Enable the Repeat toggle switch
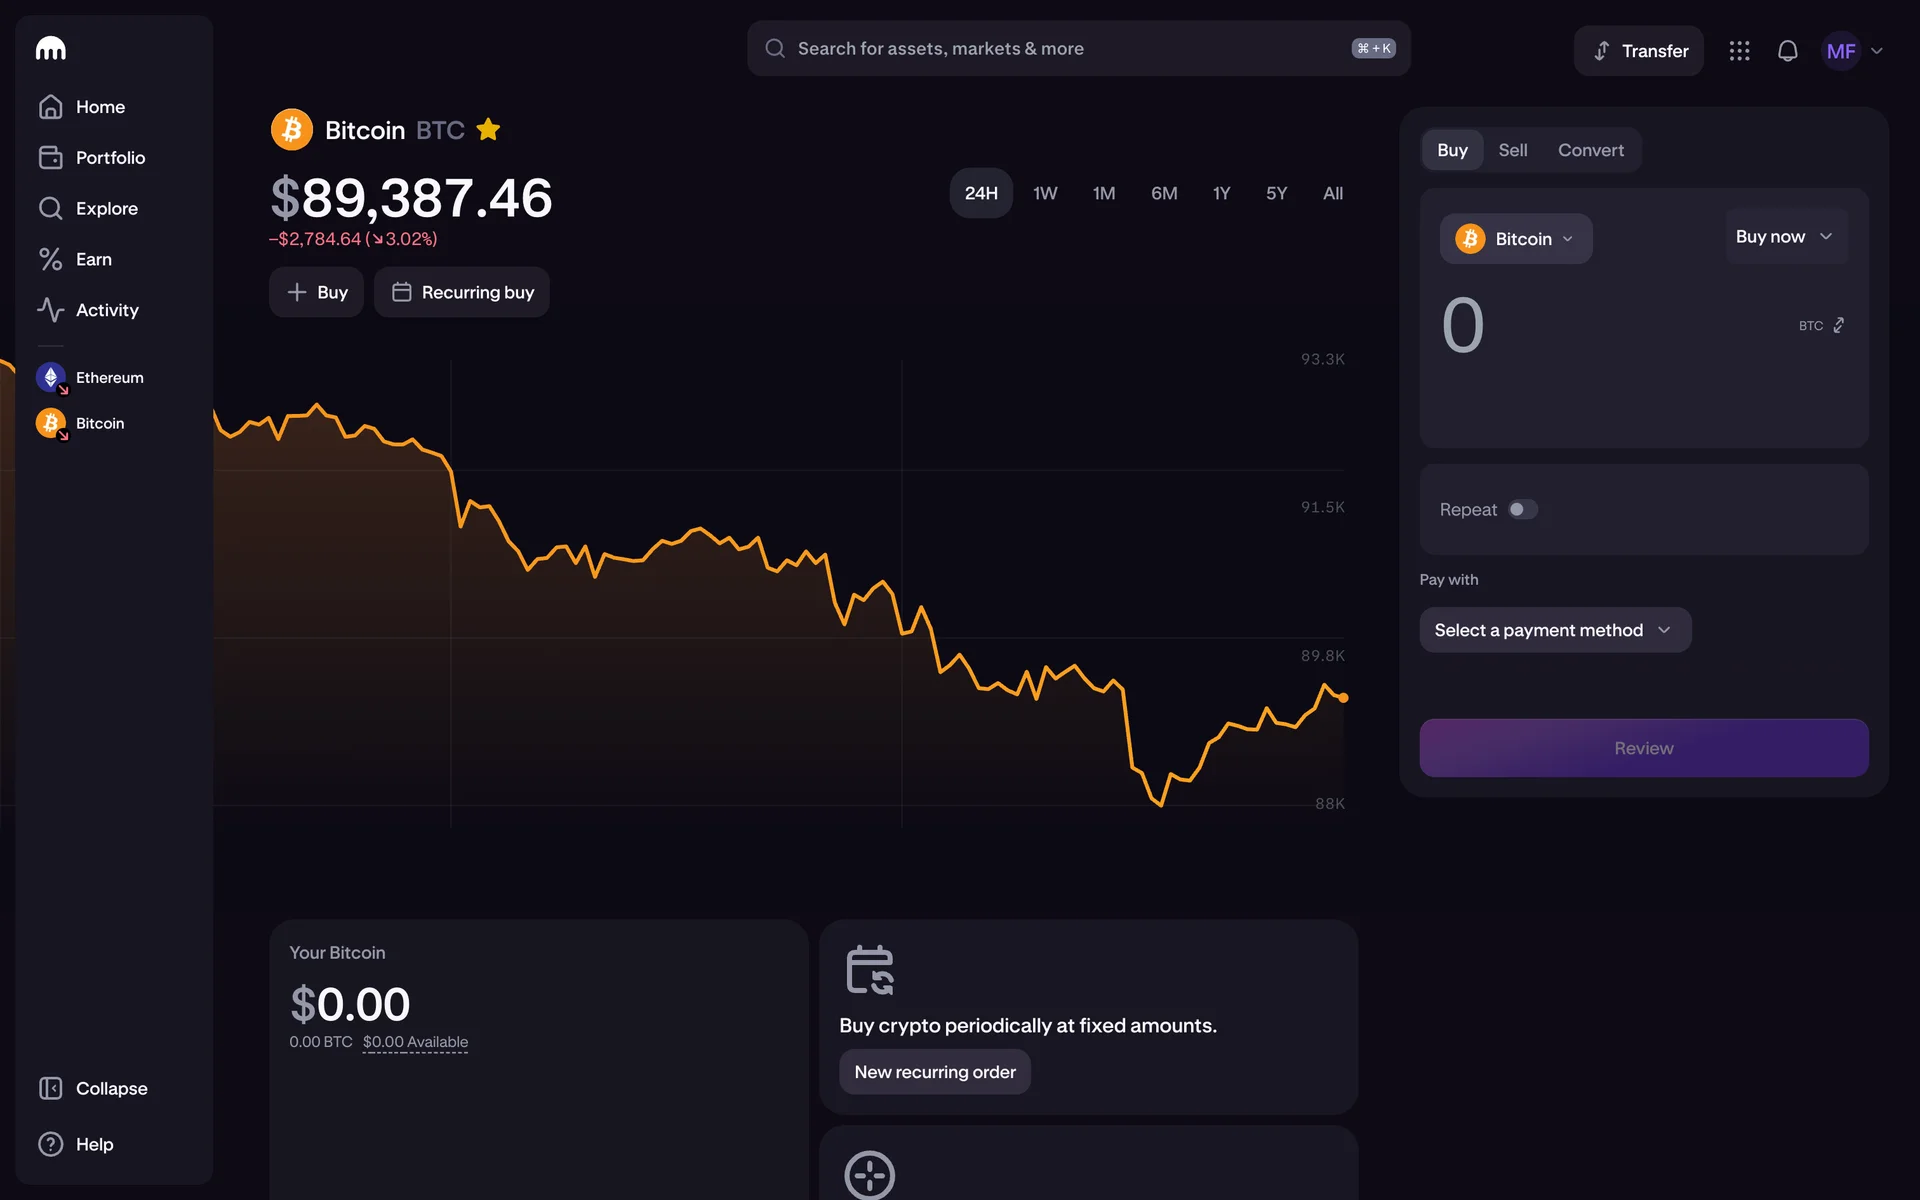The width and height of the screenshot is (1920, 1200). pos(1522,510)
